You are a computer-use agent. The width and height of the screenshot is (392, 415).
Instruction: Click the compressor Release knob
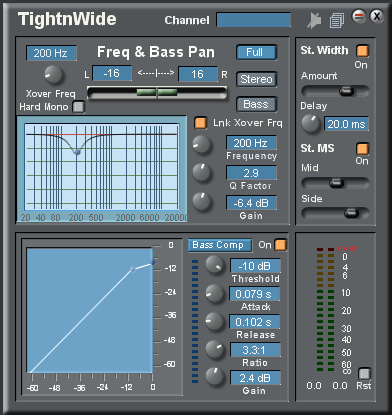click(214, 322)
